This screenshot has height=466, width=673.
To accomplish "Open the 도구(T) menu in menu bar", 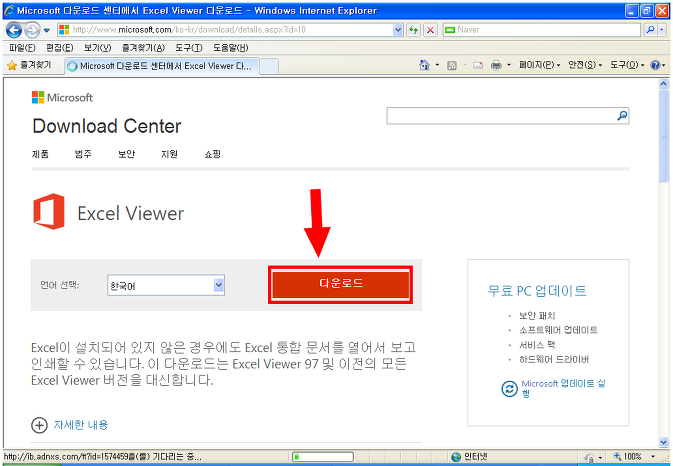I will [x=188, y=48].
